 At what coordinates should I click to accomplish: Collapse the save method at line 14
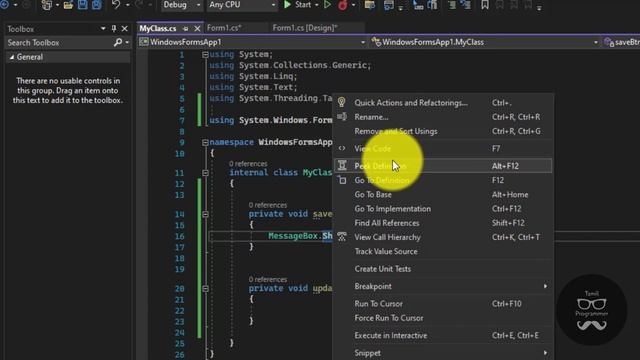tap(205, 214)
